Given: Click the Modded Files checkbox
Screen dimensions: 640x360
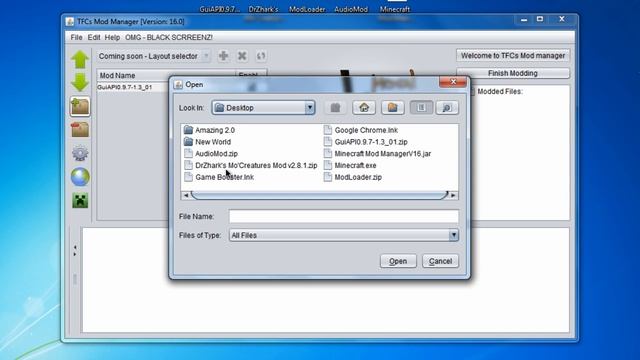Looking at the screenshot, I should pos(473,91).
